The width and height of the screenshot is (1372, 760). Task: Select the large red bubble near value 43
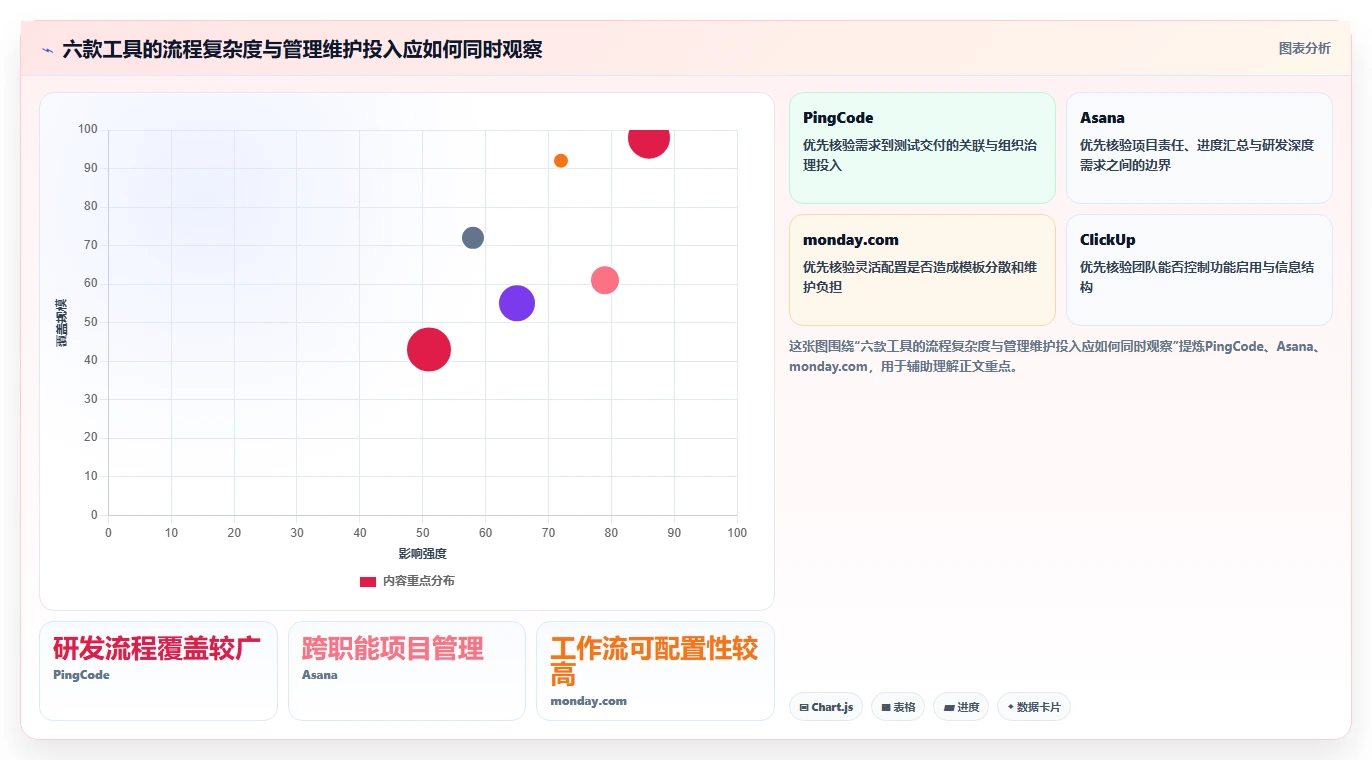tap(429, 349)
